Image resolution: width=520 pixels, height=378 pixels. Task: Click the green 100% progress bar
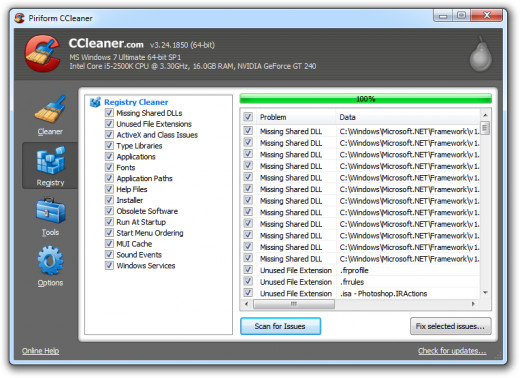(365, 99)
